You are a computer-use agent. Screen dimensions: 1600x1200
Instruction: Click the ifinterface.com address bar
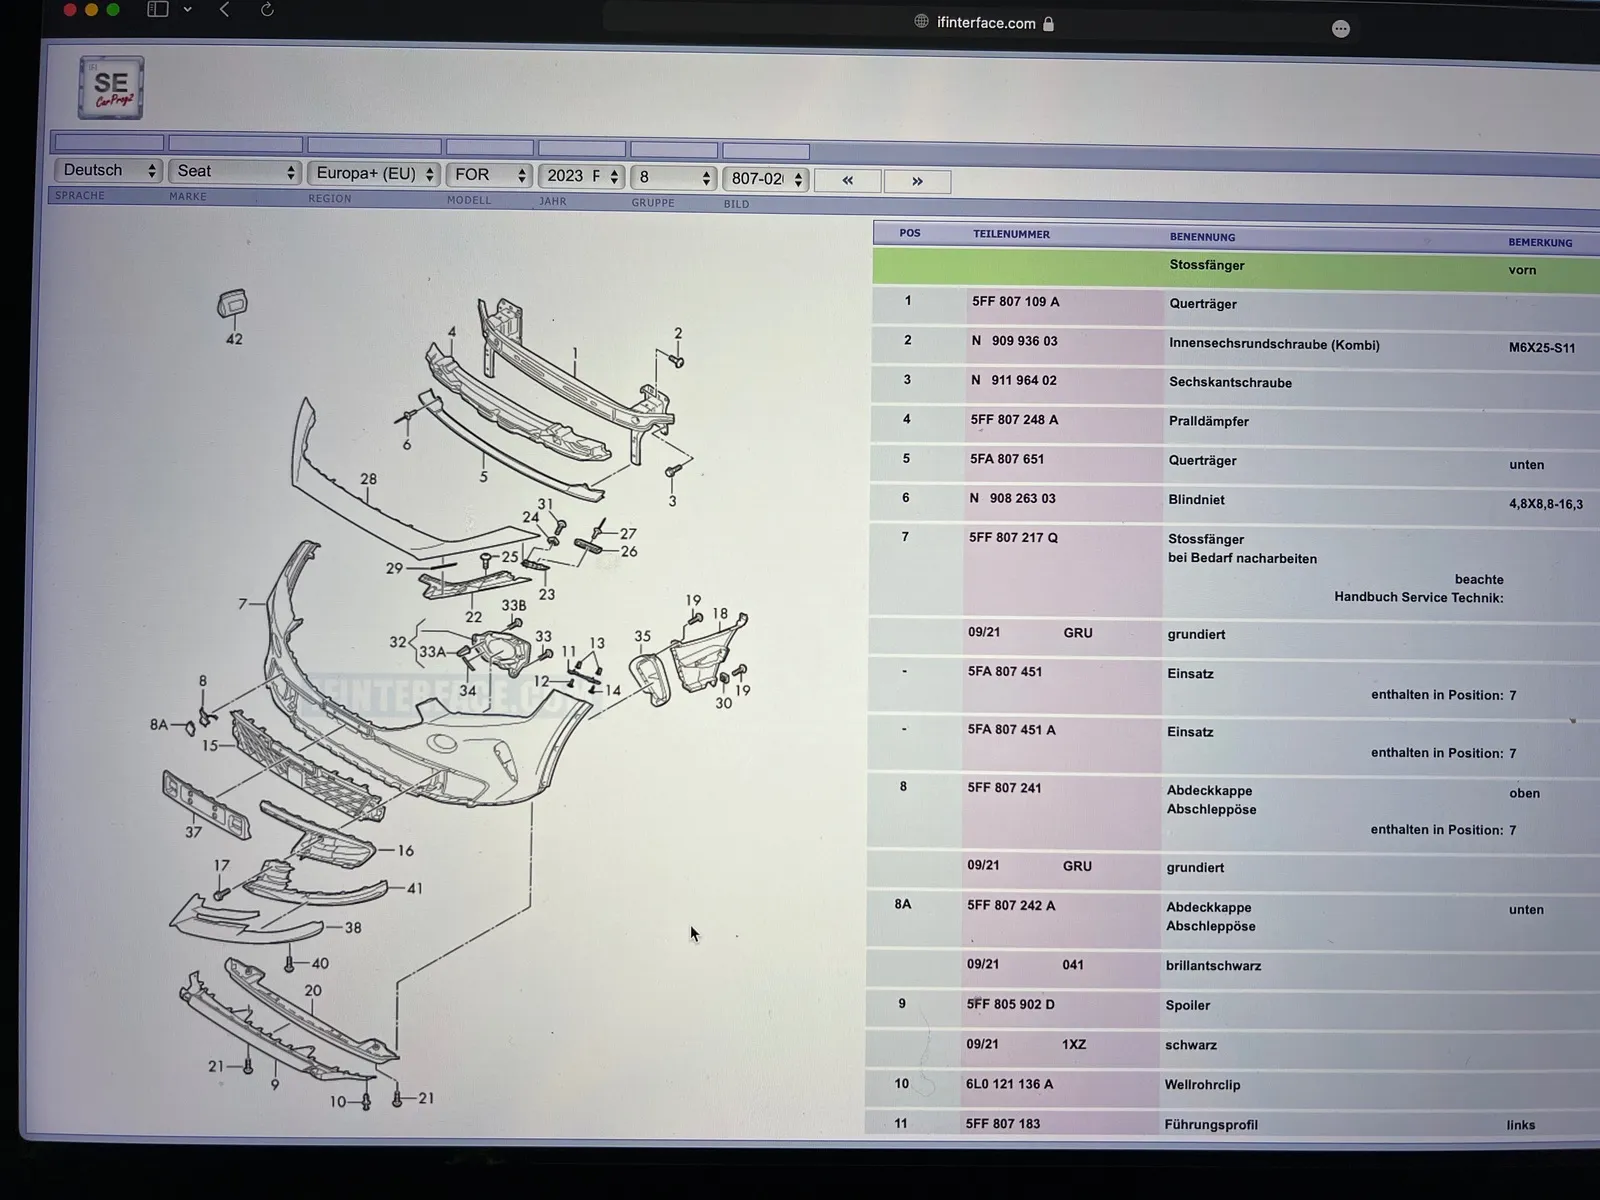985,23
